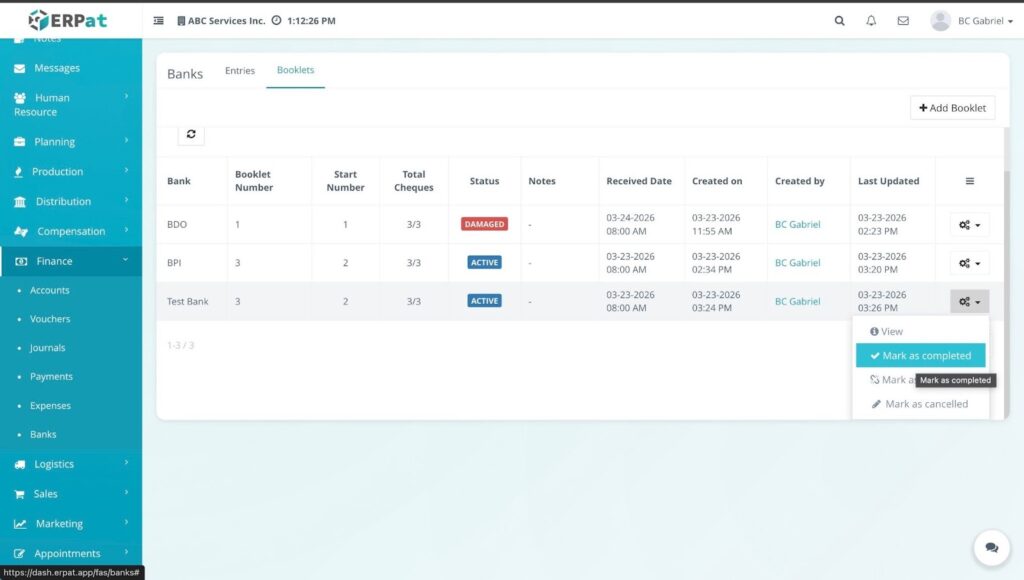The height and width of the screenshot is (580, 1024).
Task: Toggle the sidebar with the hamburger icon
Action: (159, 21)
